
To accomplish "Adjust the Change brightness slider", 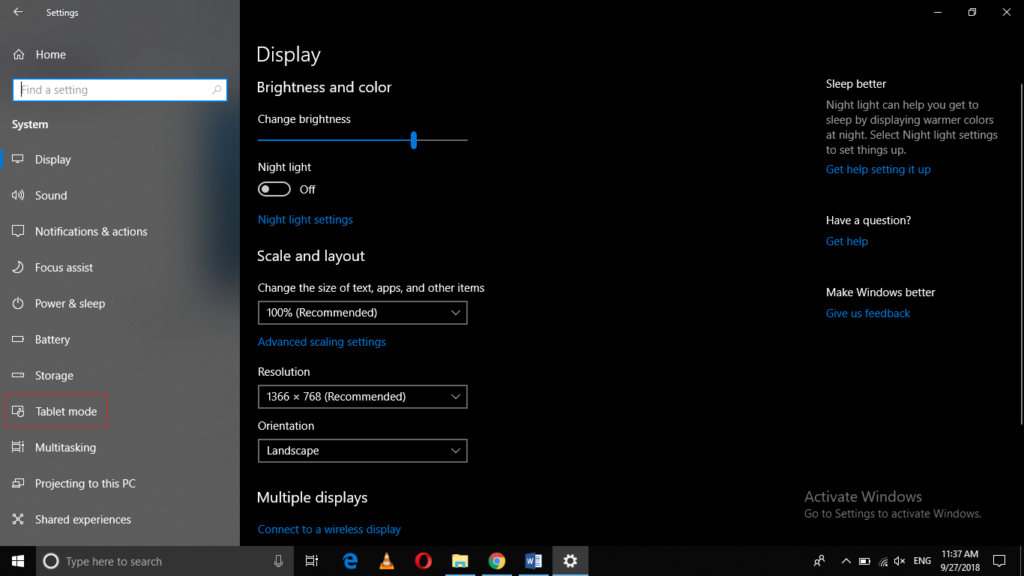I will click(413, 140).
